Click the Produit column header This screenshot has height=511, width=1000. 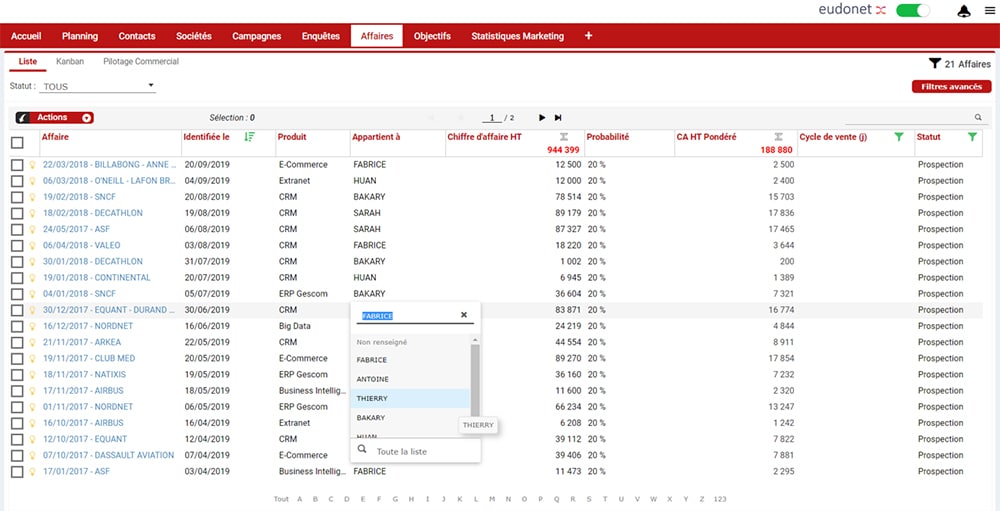click(292, 137)
